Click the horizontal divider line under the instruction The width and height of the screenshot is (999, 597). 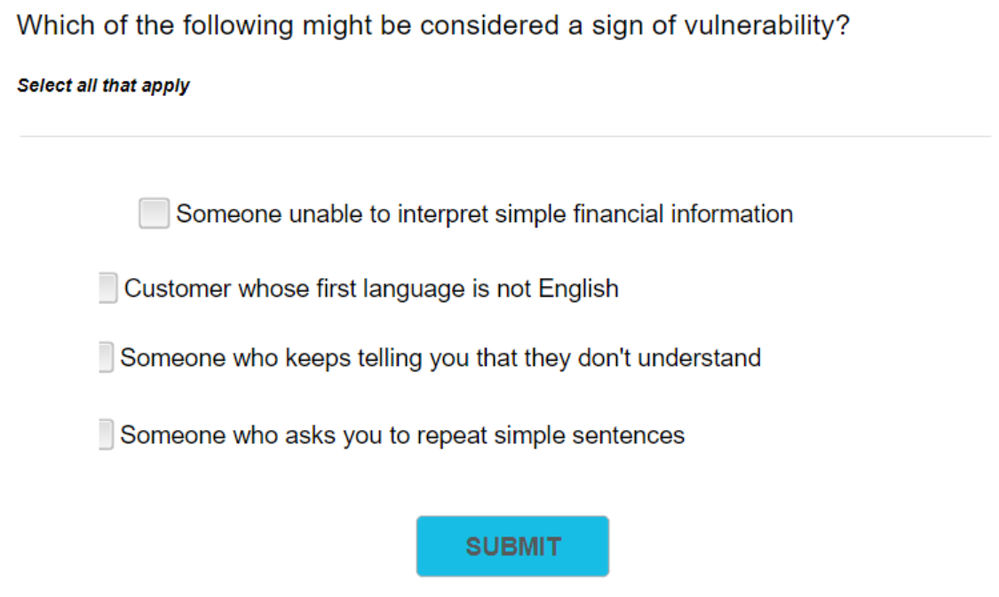tap(504, 136)
